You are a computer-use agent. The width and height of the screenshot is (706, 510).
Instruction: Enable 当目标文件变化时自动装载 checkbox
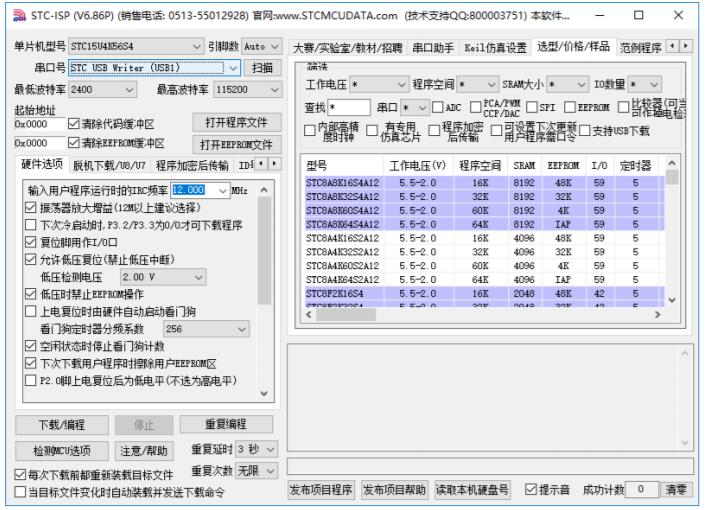[20, 492]
